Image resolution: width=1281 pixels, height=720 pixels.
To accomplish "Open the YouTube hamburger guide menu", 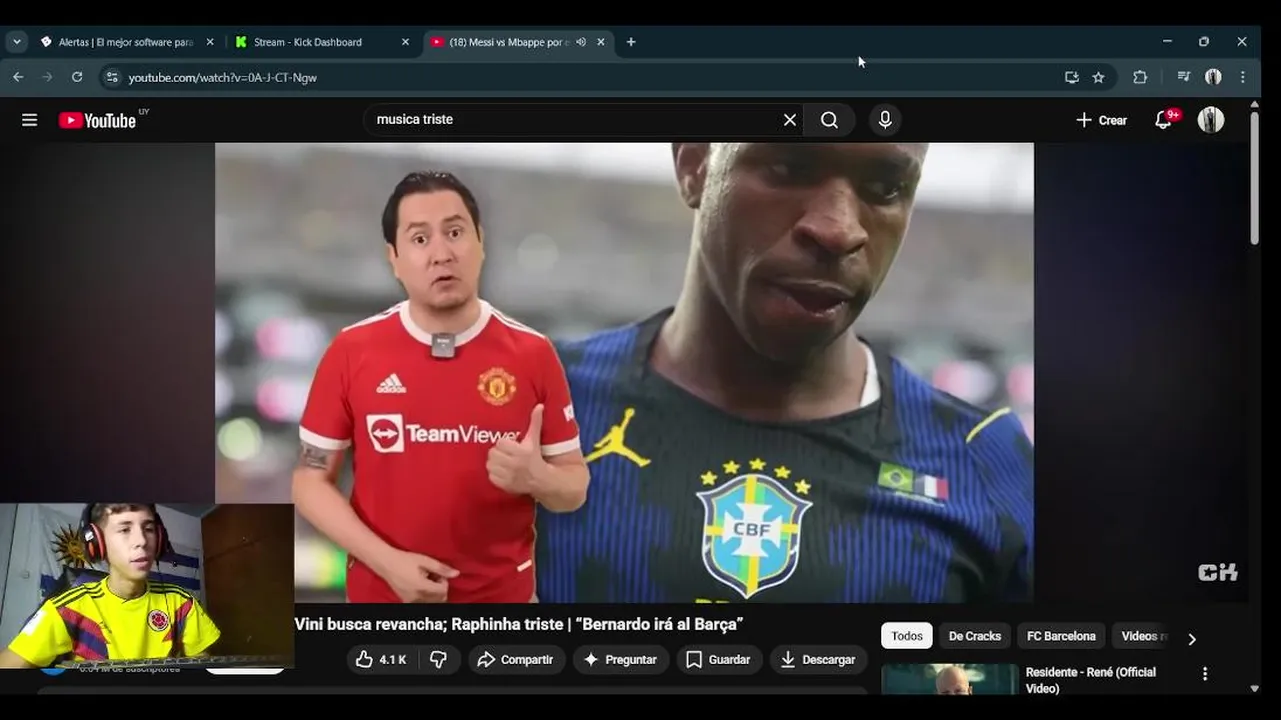I will tap(30, 120).
